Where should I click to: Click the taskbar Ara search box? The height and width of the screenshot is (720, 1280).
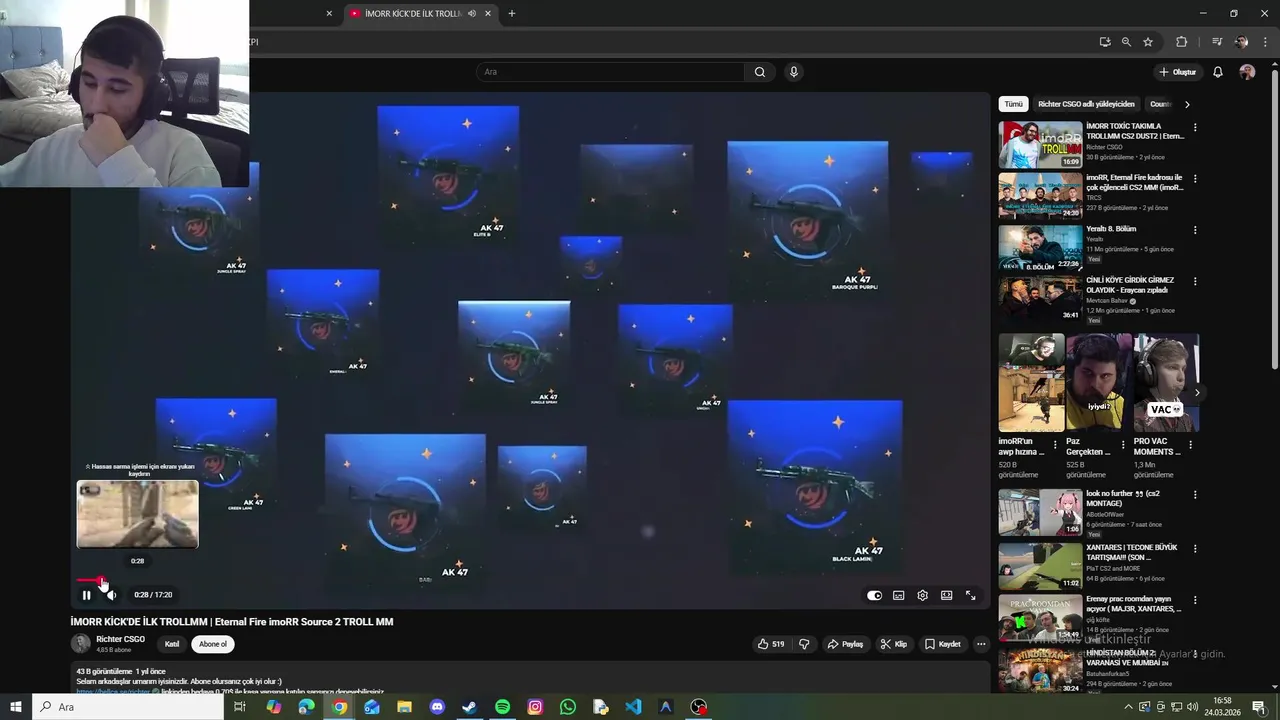(128, 707)
